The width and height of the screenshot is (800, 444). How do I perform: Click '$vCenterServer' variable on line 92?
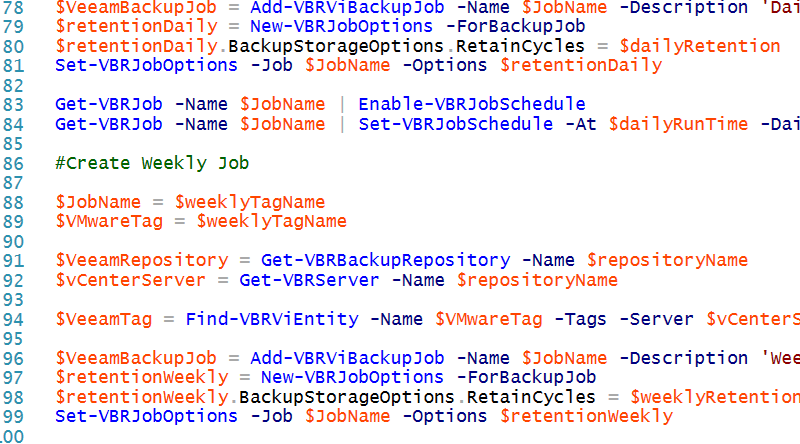pos(131,280)
